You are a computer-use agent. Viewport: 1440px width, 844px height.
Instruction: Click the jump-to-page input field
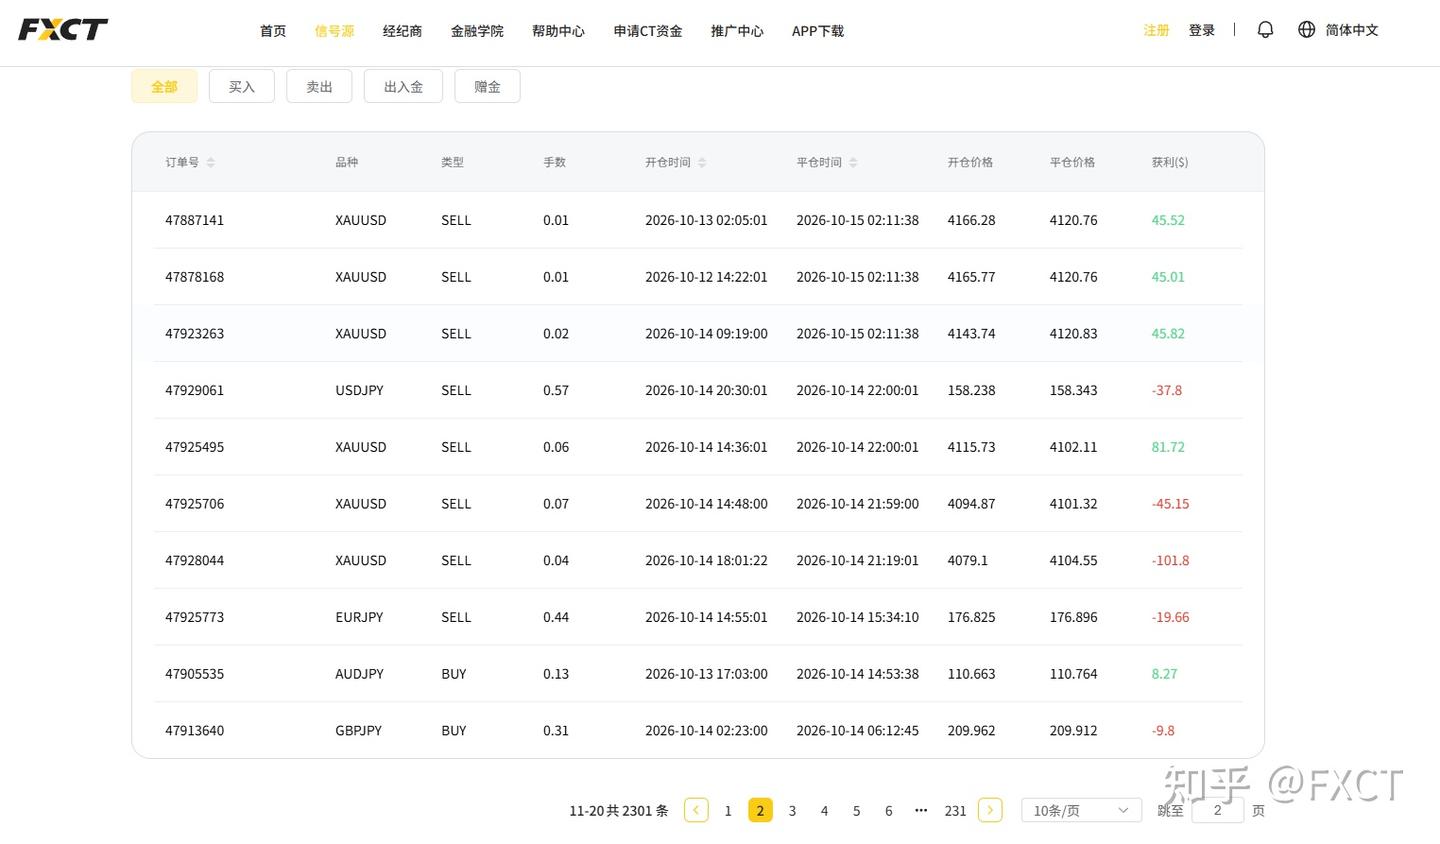tap(1217, 810)
